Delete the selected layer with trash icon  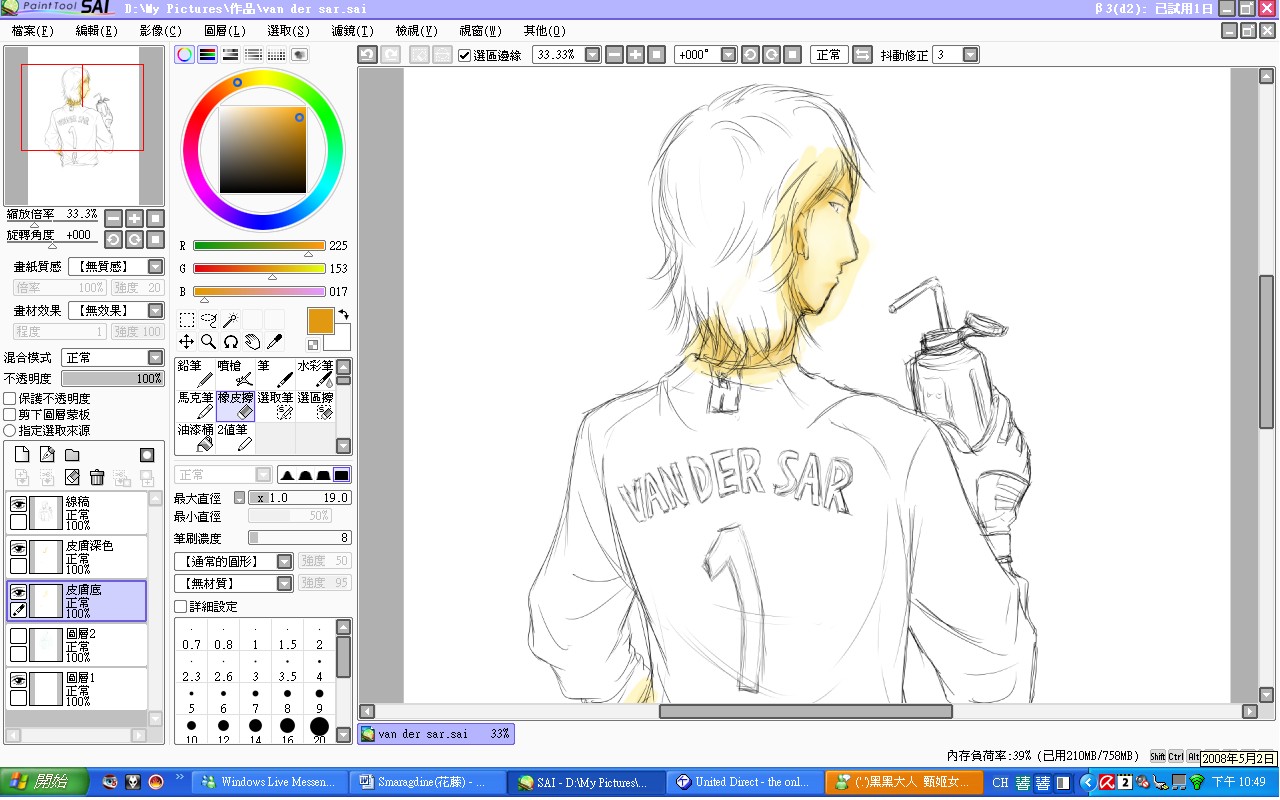click(x=97, y=478)
